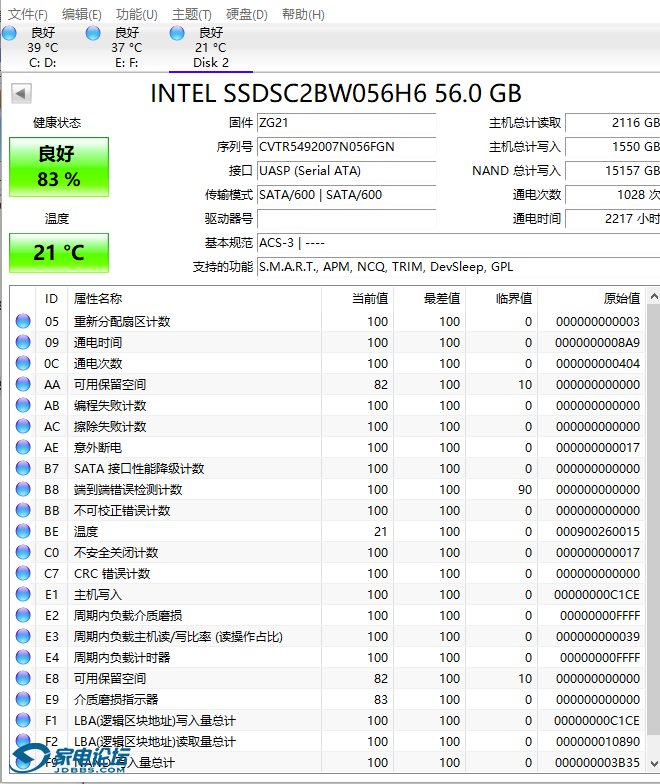Click the status icon for attribute E9
The image size is (660, 784).
tap(23, 699)
